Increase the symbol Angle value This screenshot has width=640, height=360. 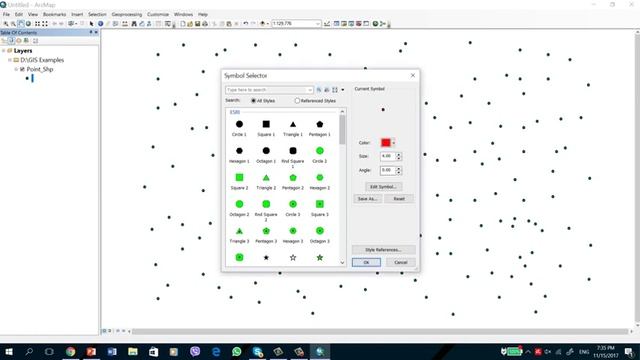tap(399, 168)
